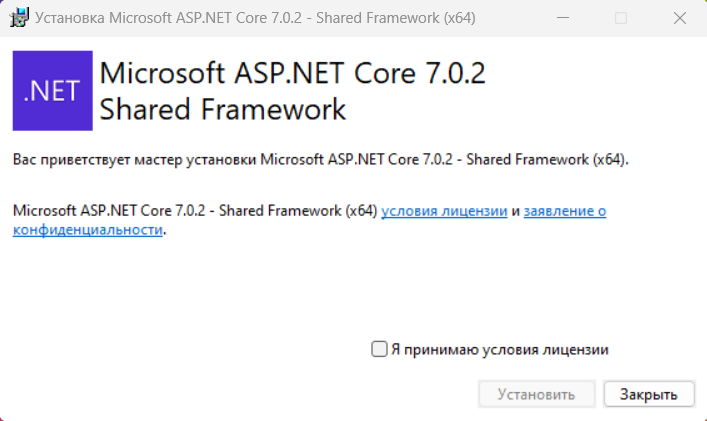
Task: Click the 'Закрыть' button
Action: [649, 394]
